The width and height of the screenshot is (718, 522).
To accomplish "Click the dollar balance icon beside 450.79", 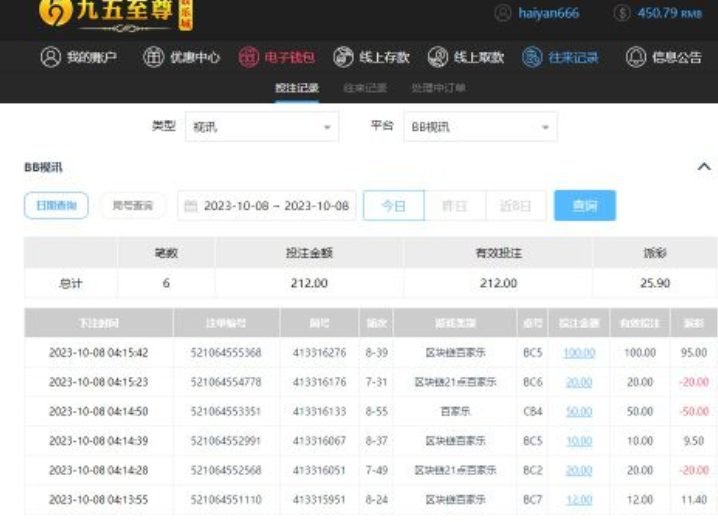I will [622, 13].
